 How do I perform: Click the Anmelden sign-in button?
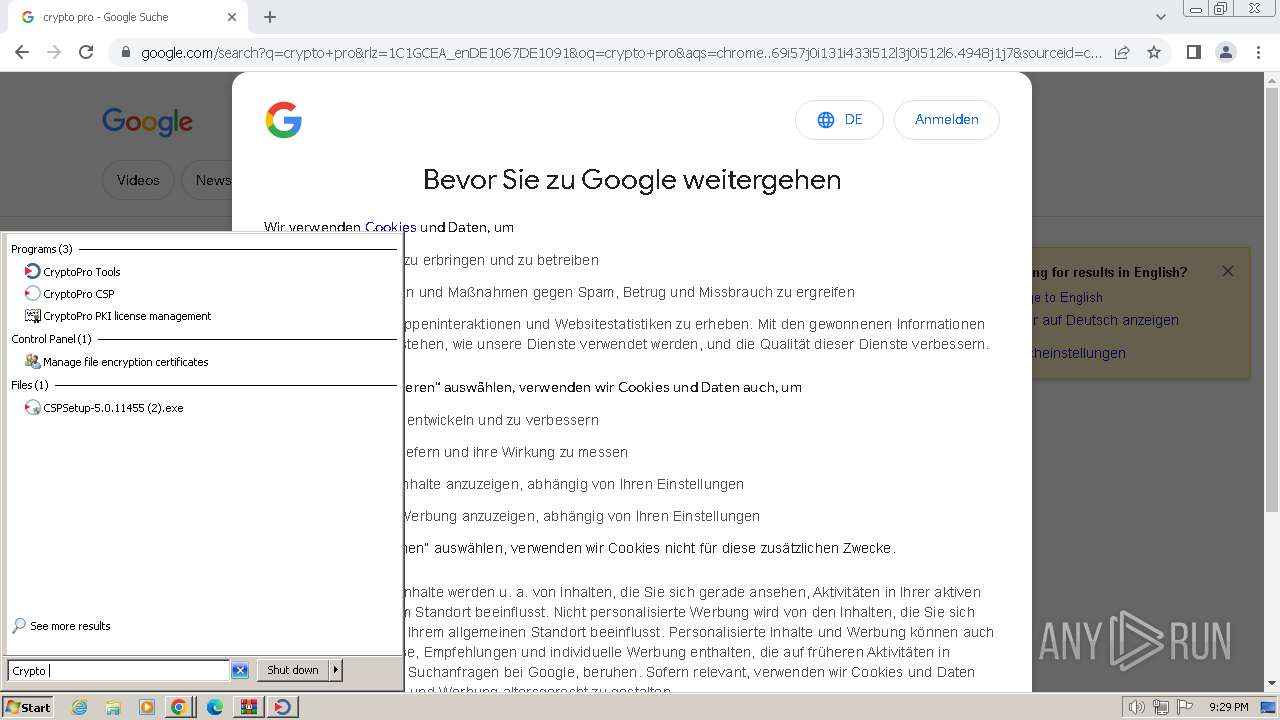946,120
